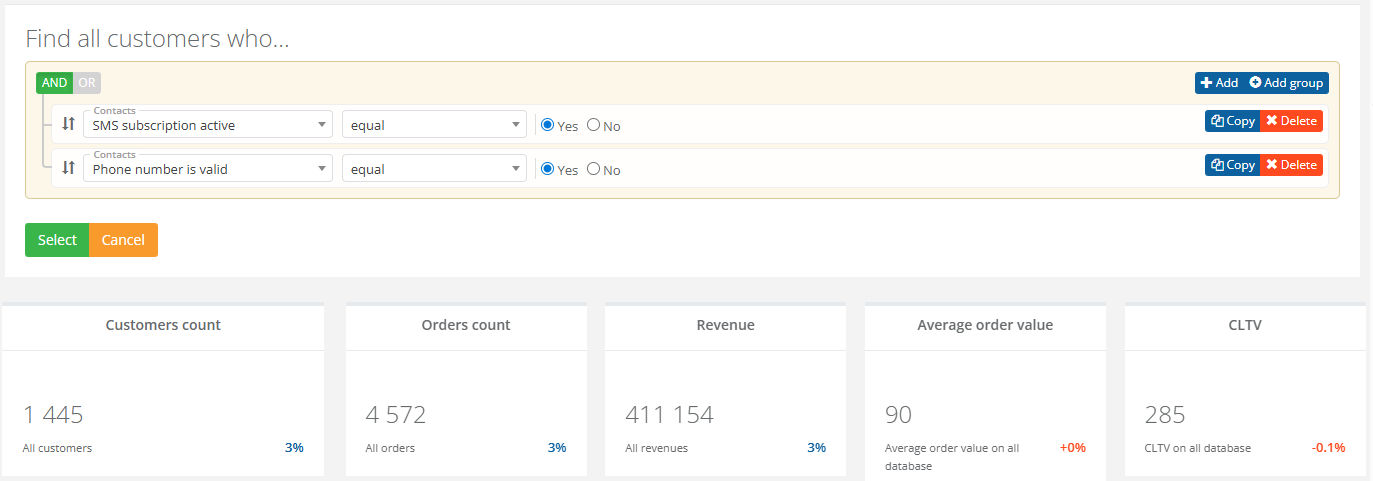Select Yes for Phone number is valid

click(548, 170)
